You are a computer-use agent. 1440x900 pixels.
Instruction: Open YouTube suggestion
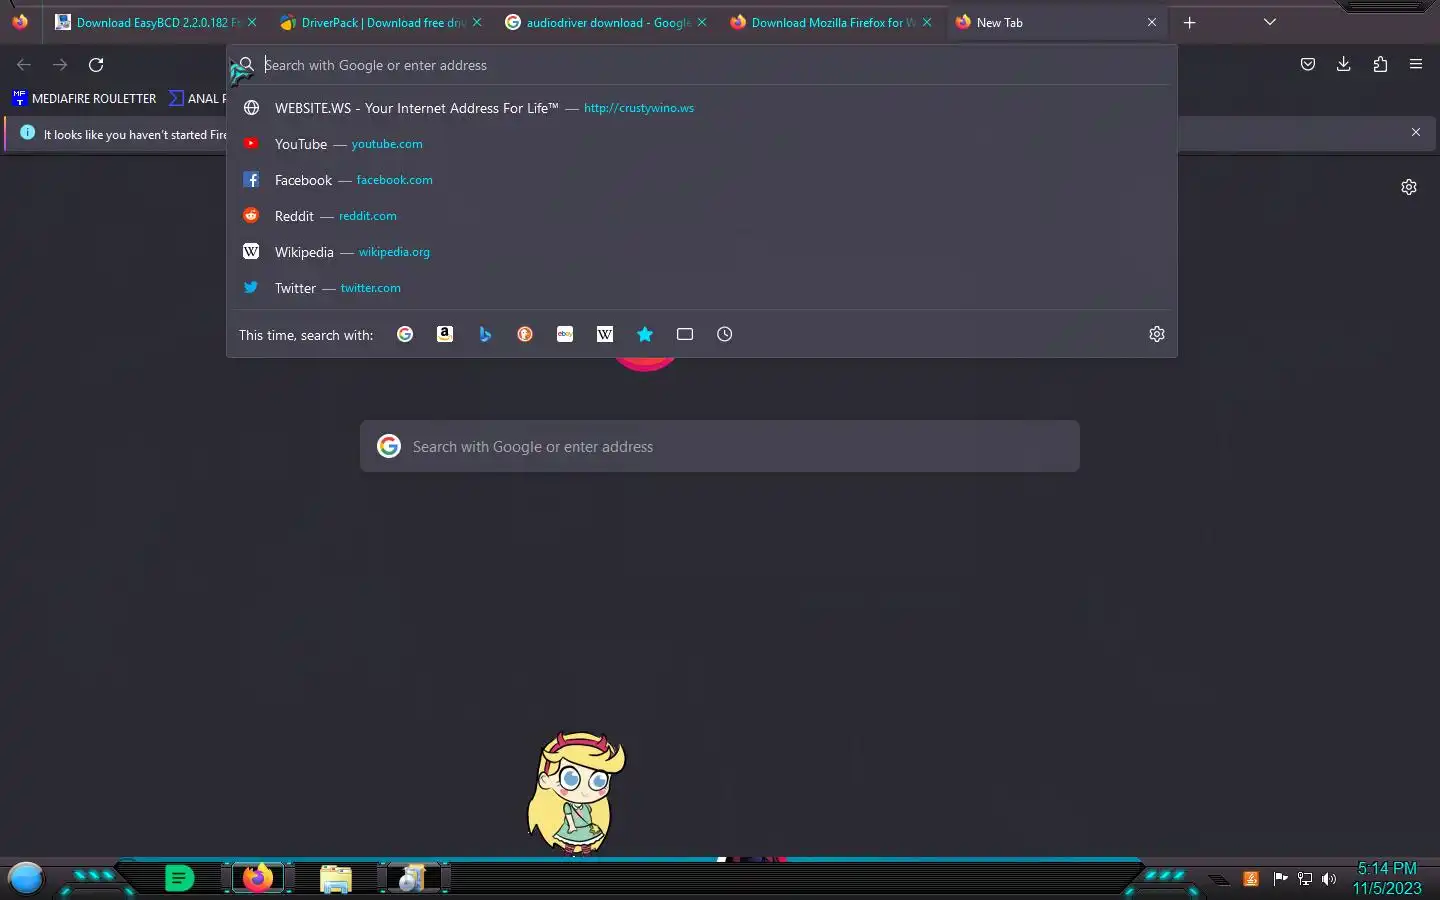[x=702, y=144]
